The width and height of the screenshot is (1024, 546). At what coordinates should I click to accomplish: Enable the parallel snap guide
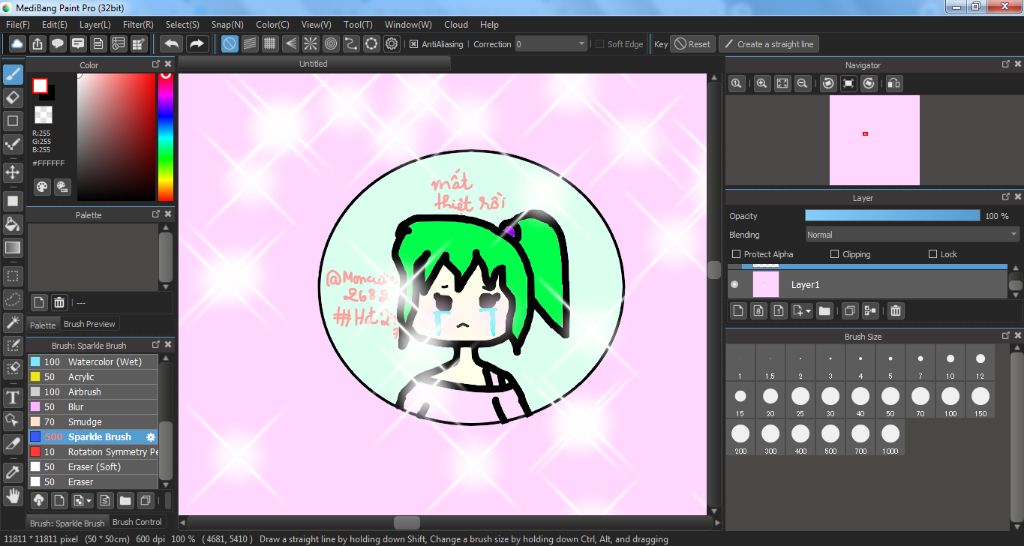tap(249, 44)
